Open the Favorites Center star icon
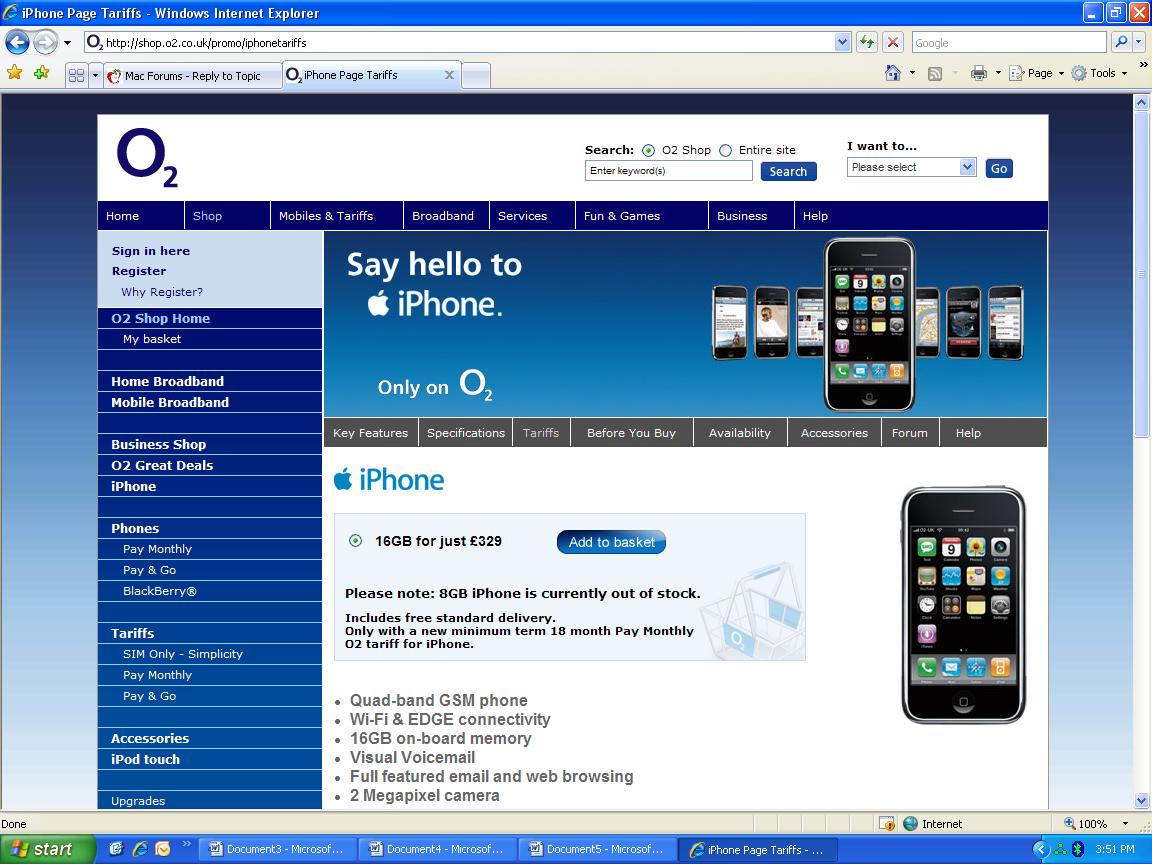The image size is (1152, 864). (x=14, y=74)
